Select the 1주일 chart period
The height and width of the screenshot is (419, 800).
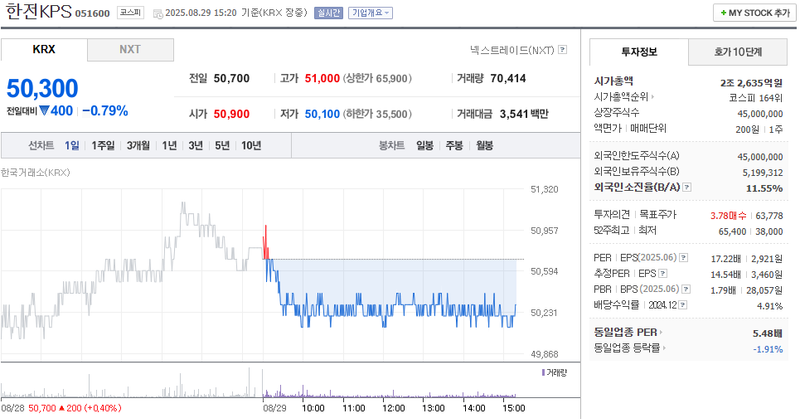[103, 145]
